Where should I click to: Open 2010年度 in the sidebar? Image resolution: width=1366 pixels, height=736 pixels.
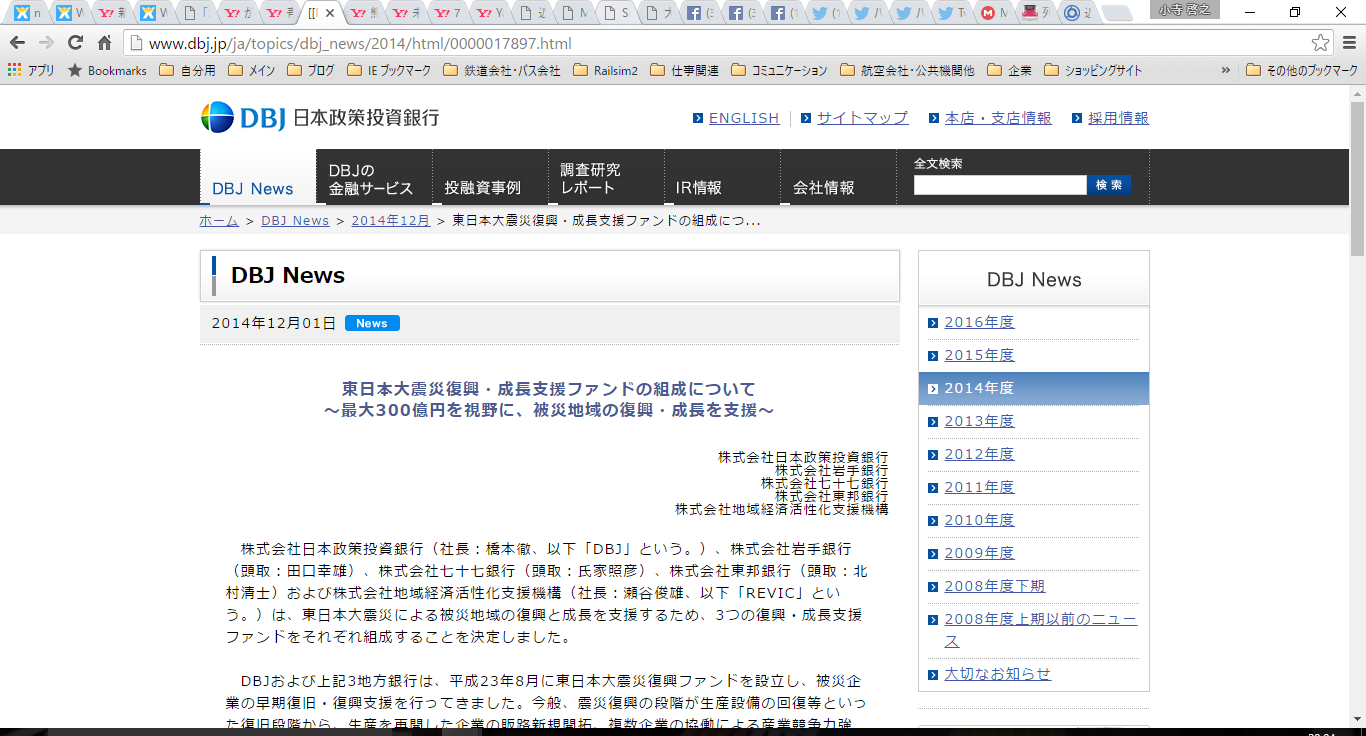click(x=979, y=520)
